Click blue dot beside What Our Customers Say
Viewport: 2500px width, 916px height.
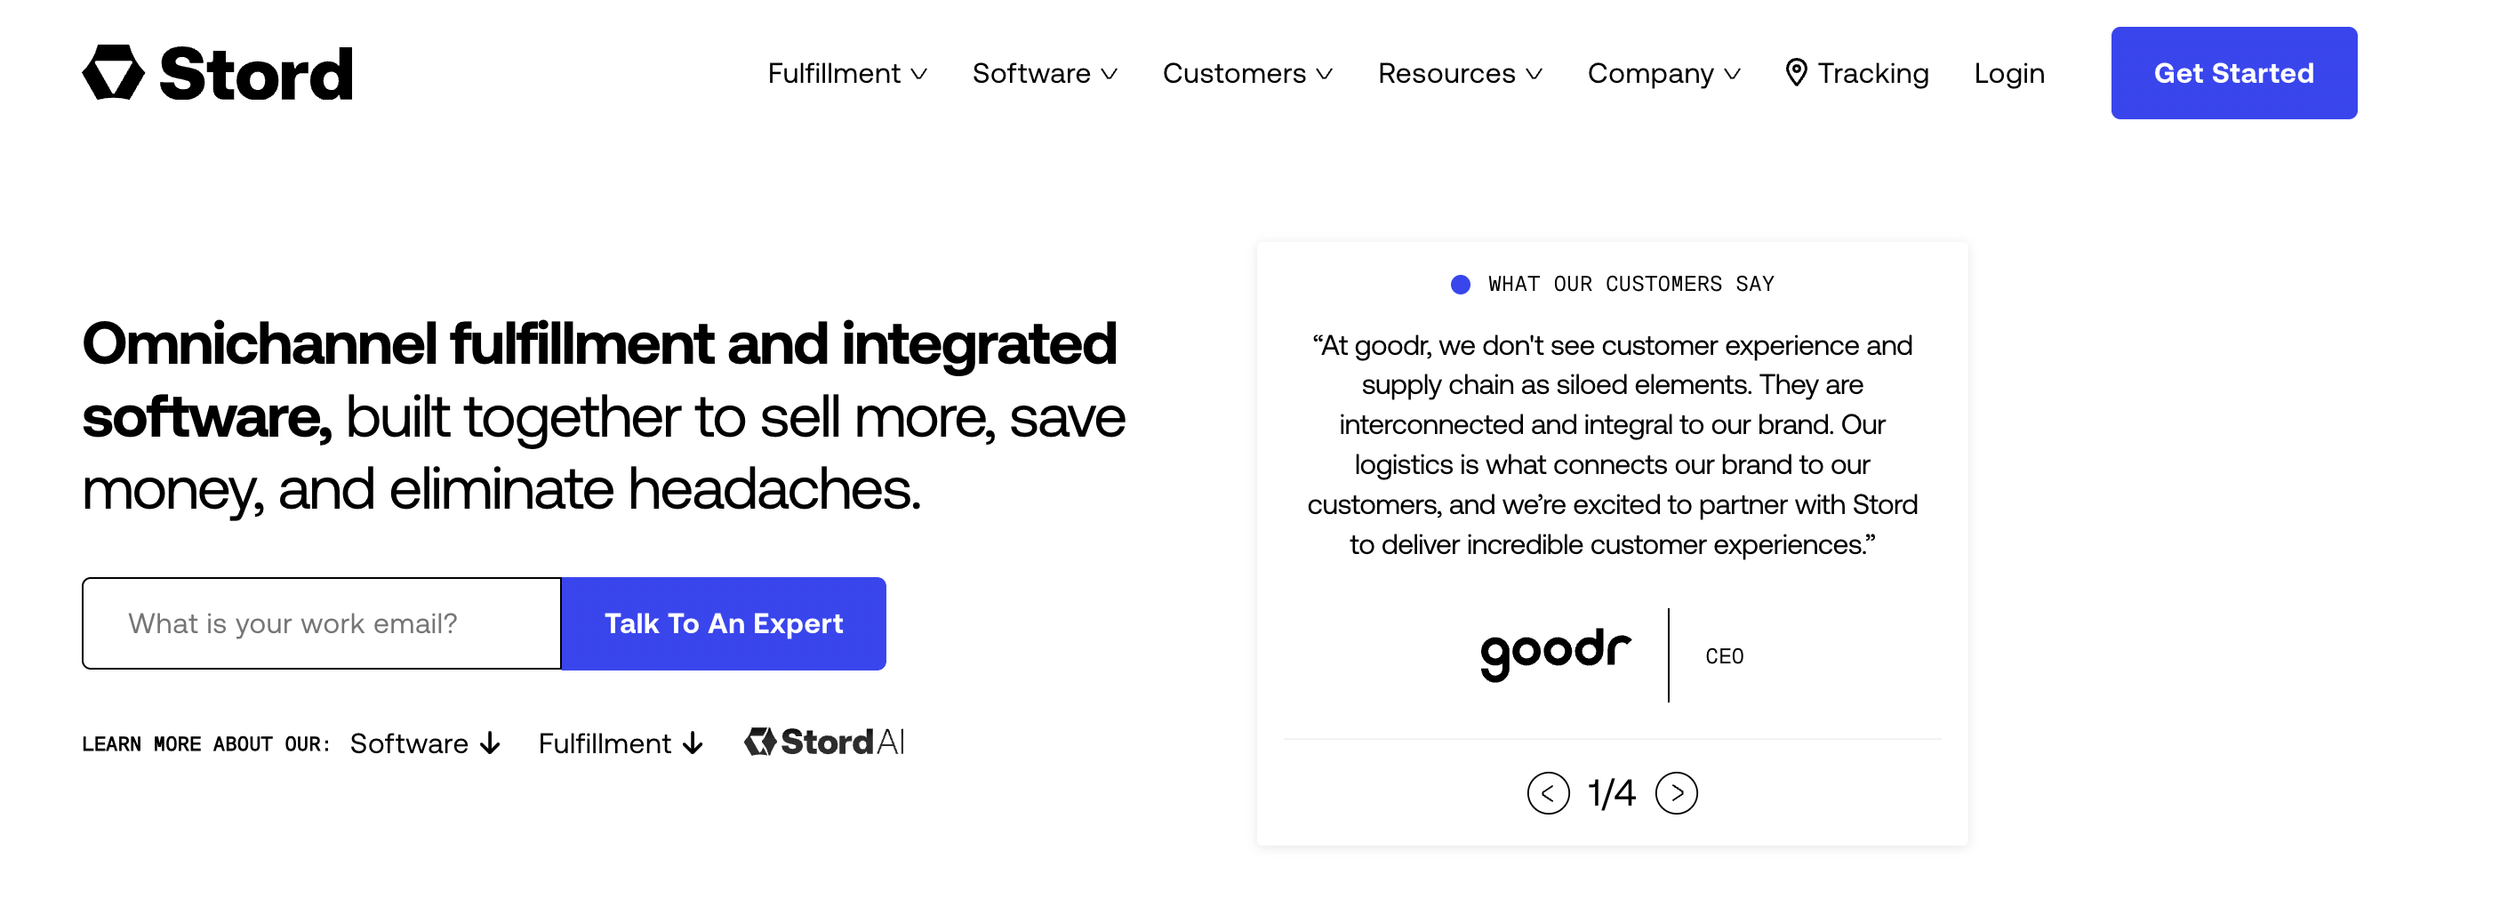1460,285
